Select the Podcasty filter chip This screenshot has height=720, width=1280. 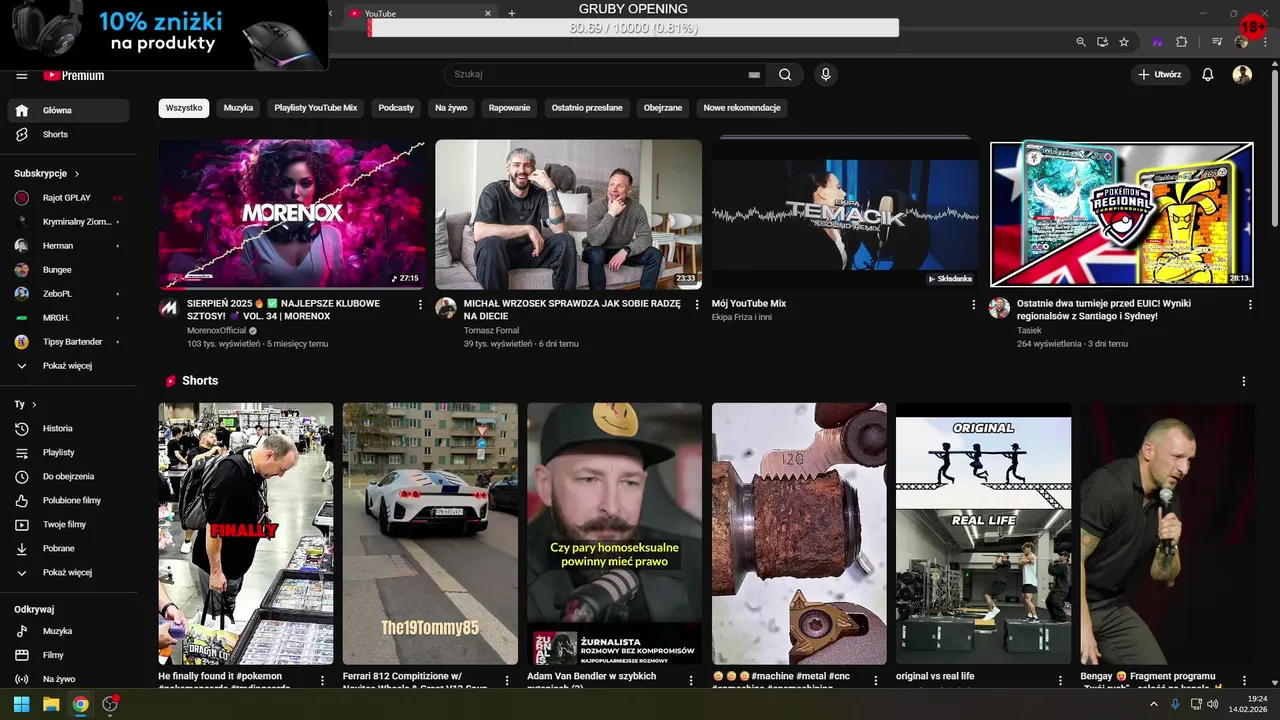click(396, 108)
